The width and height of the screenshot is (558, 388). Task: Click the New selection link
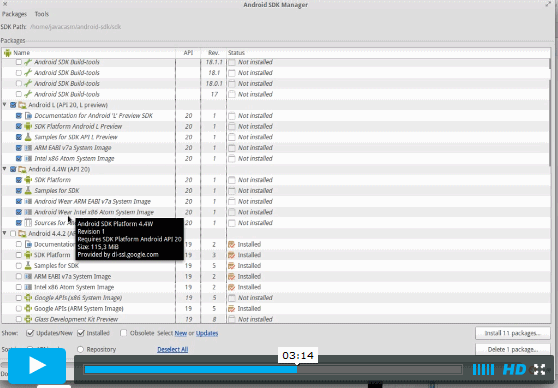(181, 333)
